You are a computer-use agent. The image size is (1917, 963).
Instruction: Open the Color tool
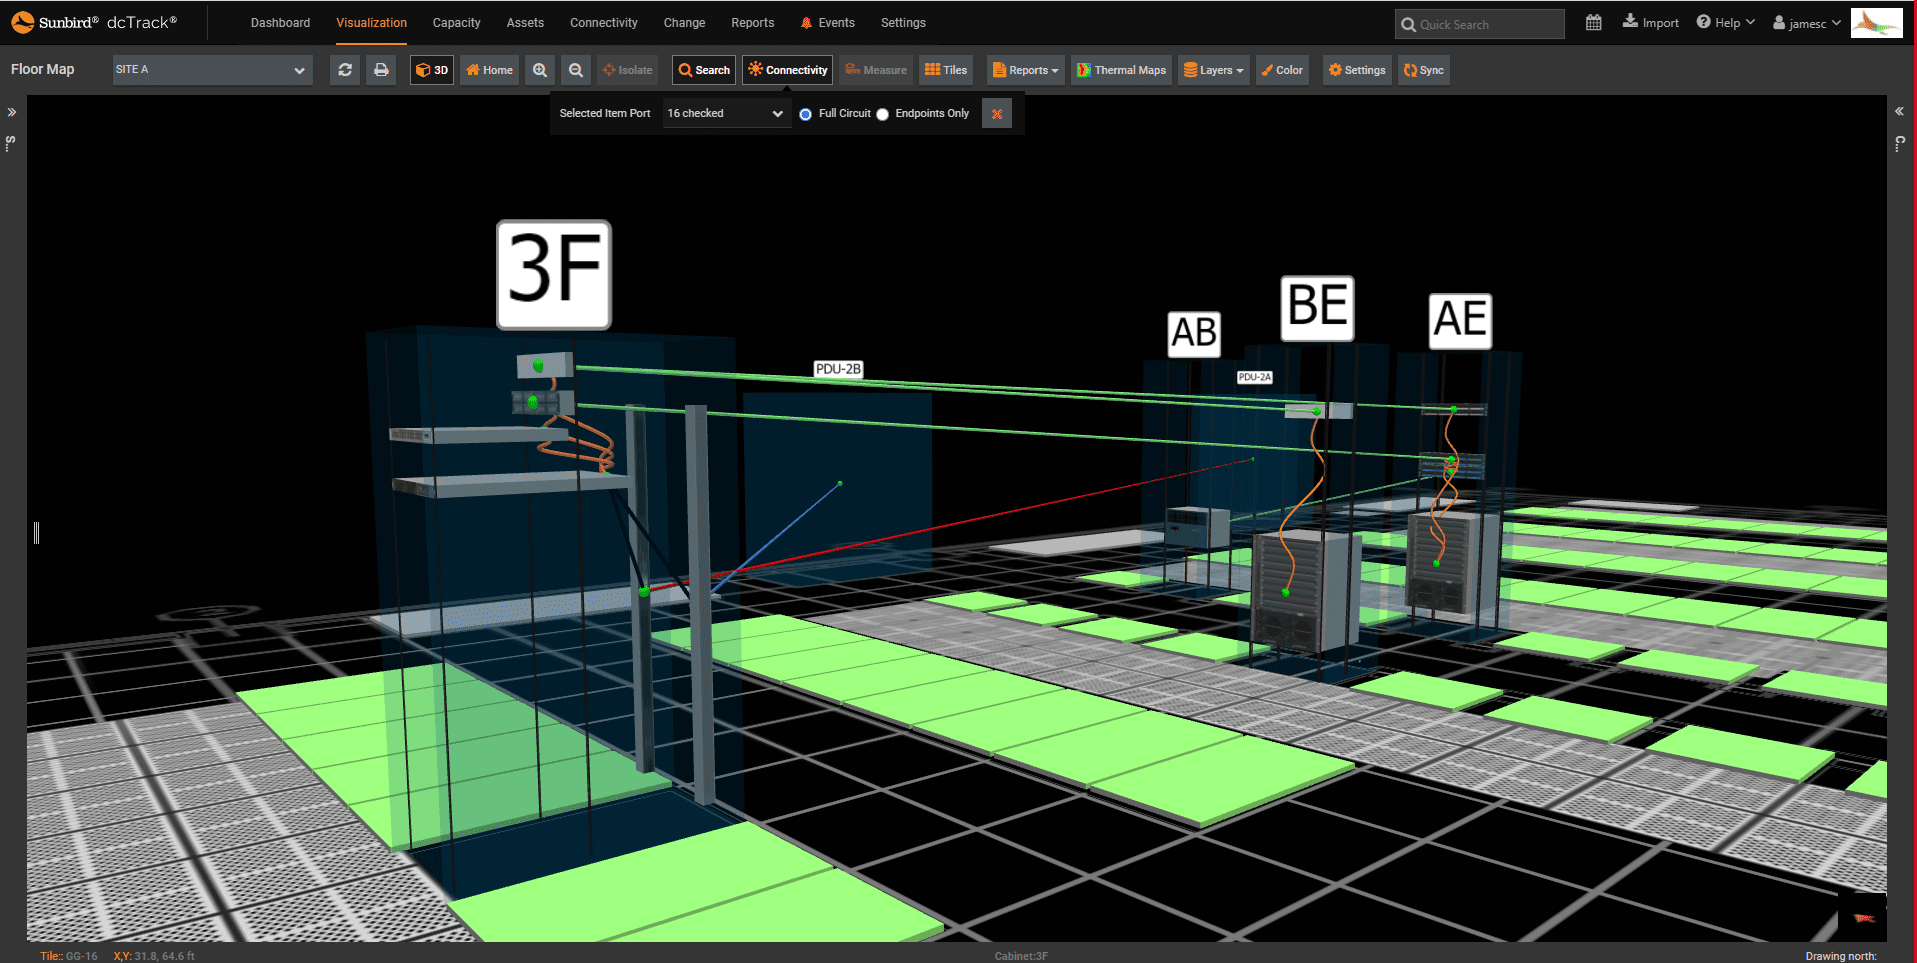(x=1282, y=70)
